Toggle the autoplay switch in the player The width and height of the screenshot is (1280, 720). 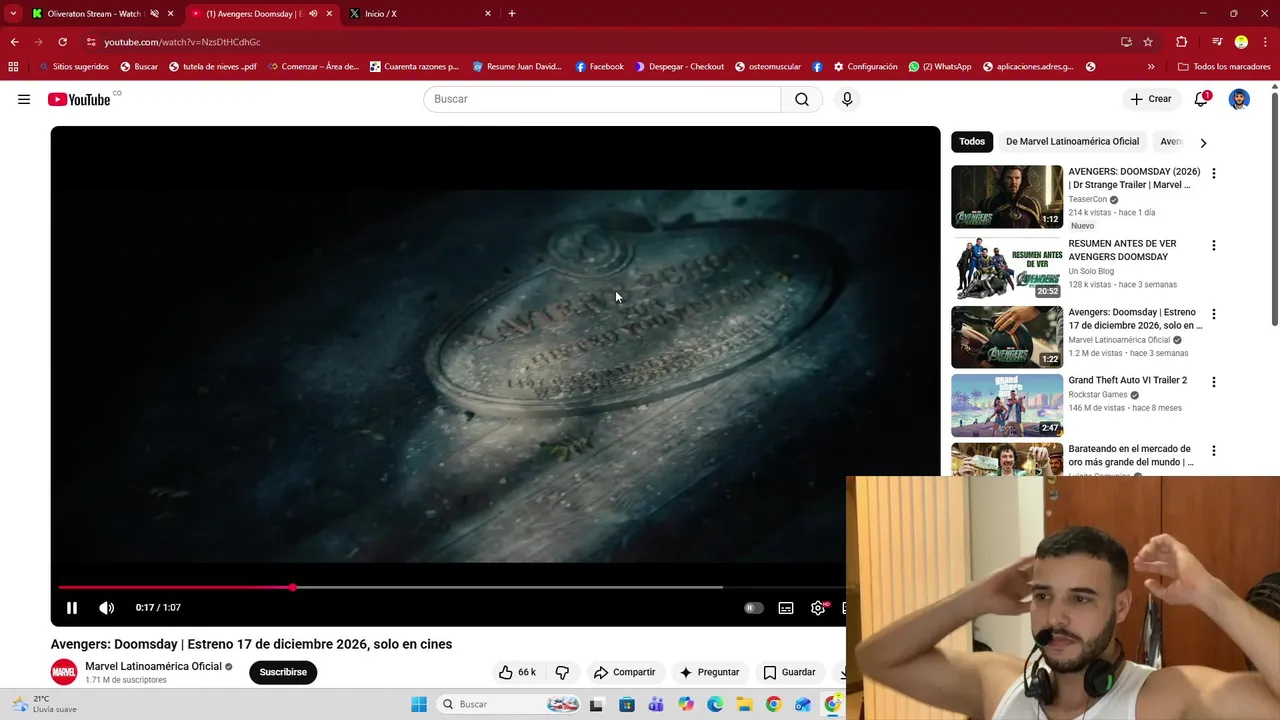click(x=754, y=608)
